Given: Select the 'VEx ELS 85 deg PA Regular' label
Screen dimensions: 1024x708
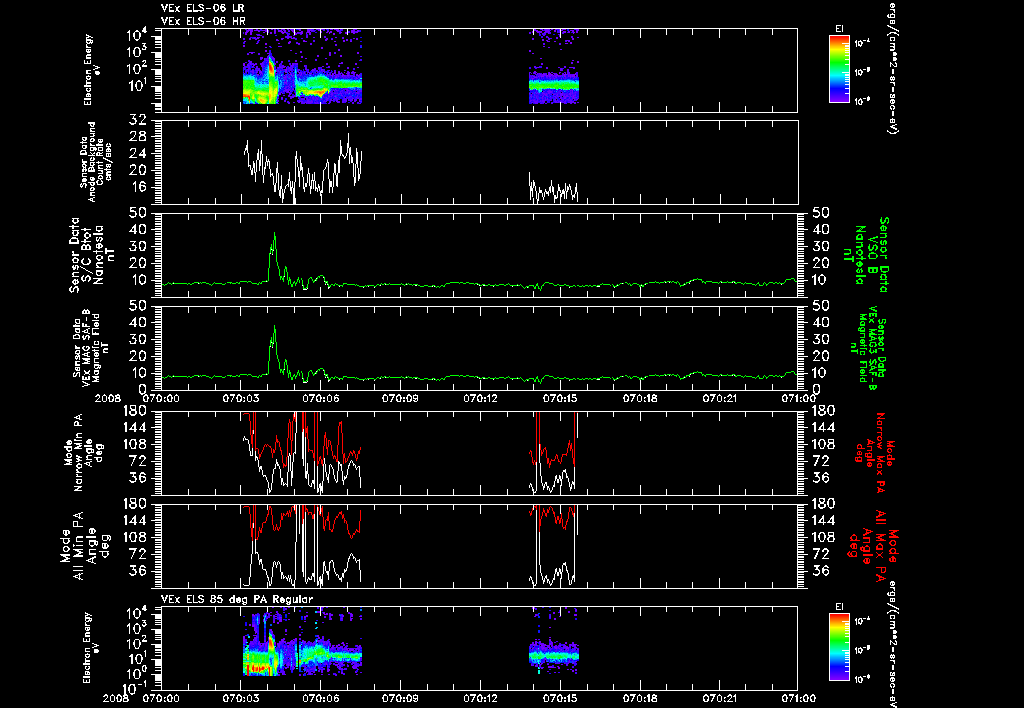Looking at the screenshot, I should 237,599.
